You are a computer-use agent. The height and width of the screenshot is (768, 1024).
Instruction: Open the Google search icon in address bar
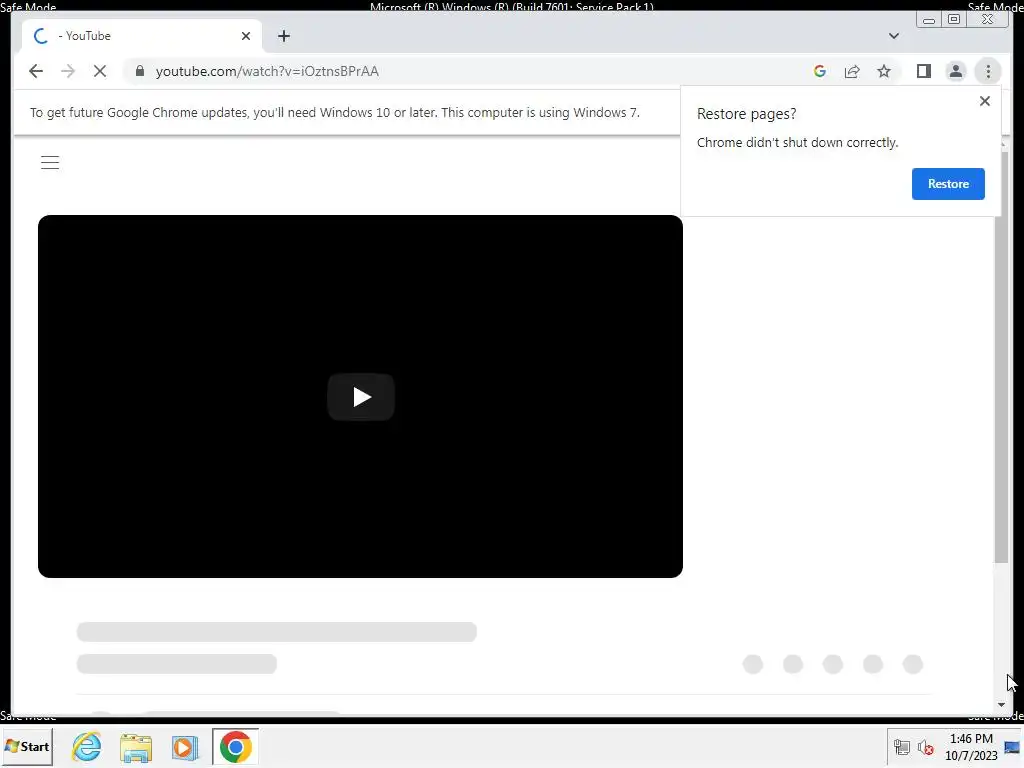coord(820,71)
